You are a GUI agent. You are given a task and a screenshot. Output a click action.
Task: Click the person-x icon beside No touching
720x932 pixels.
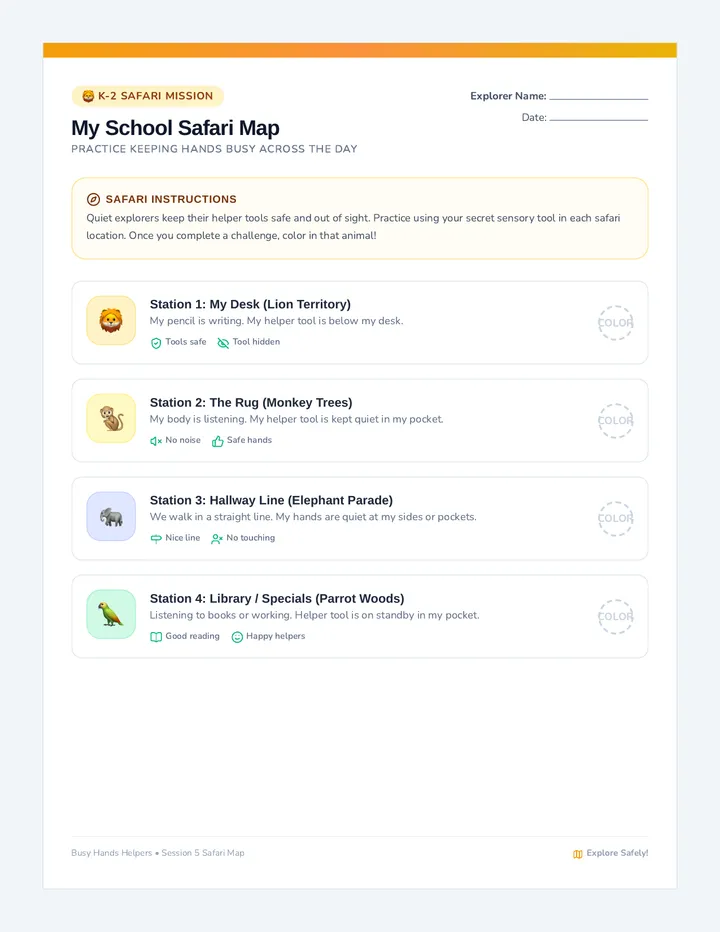(217, 539)
